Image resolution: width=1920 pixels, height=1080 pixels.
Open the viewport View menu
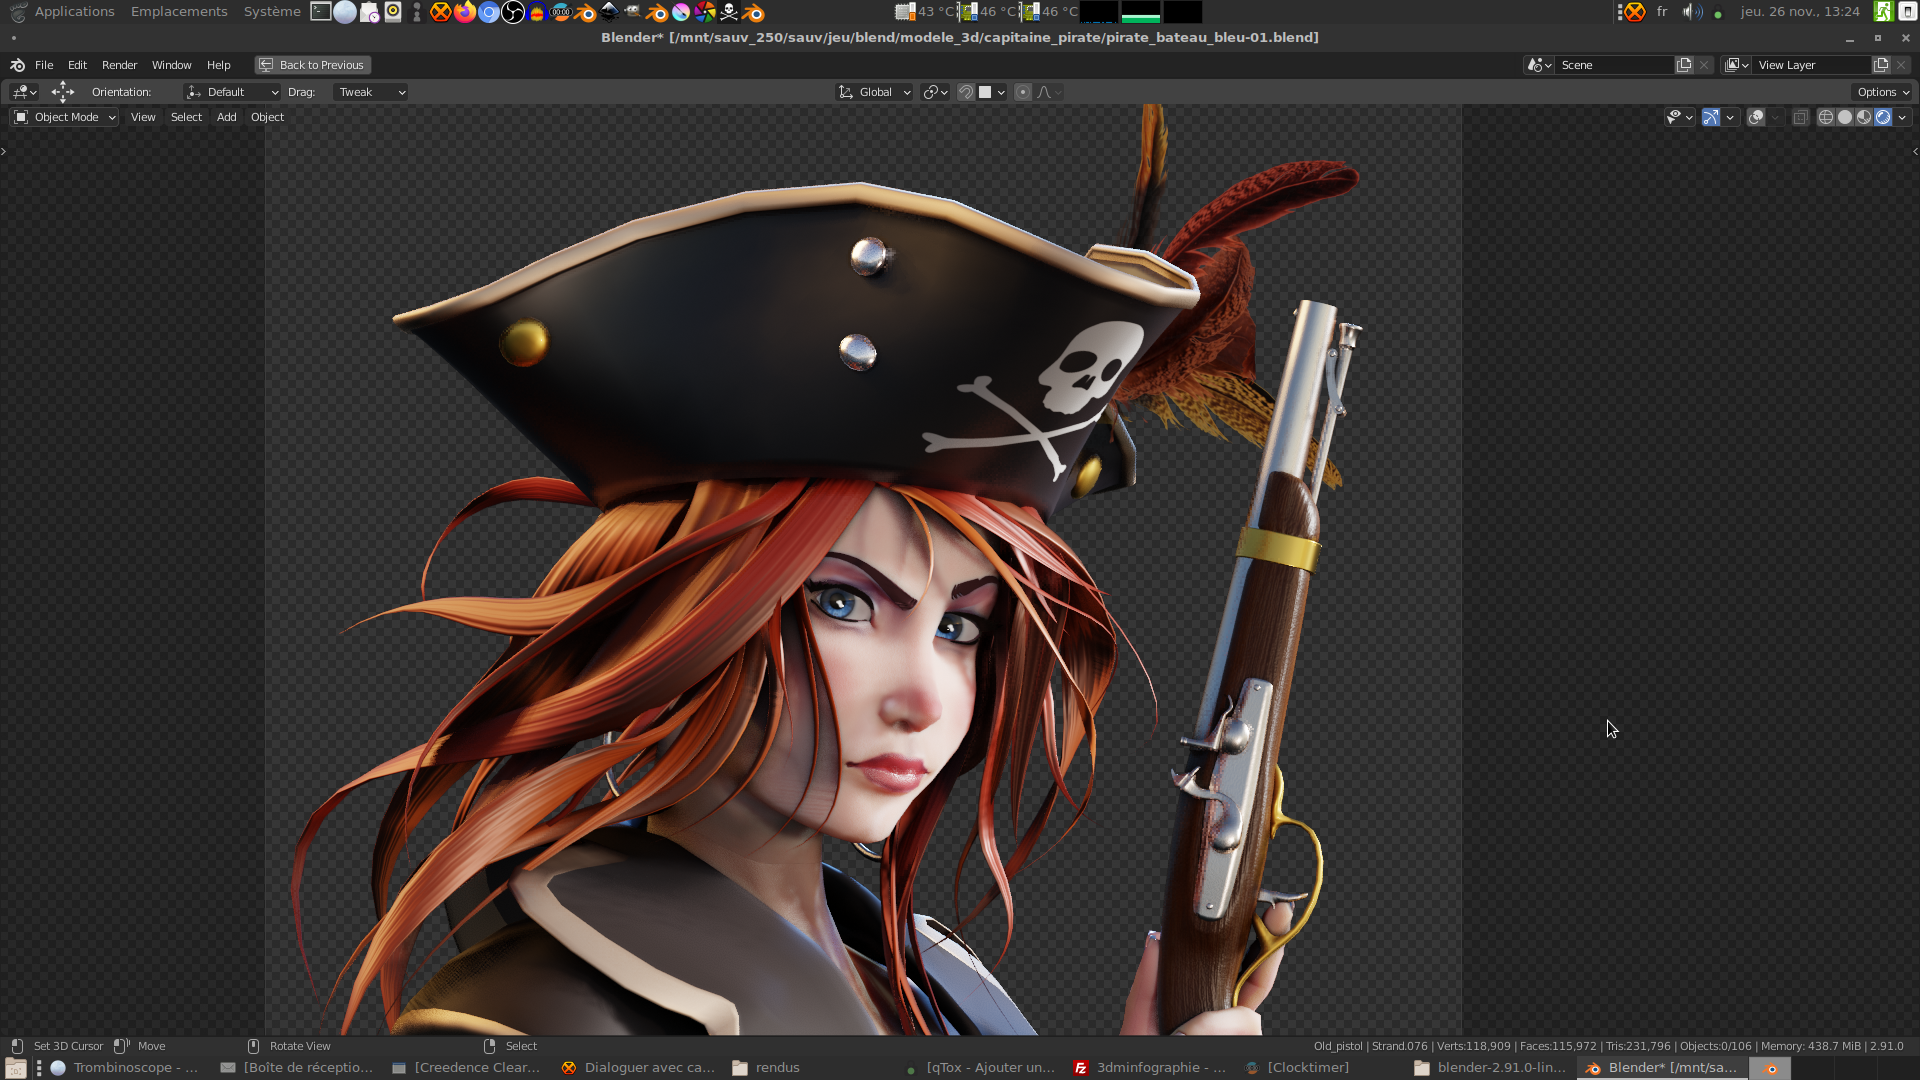click(x=143, y=117)
